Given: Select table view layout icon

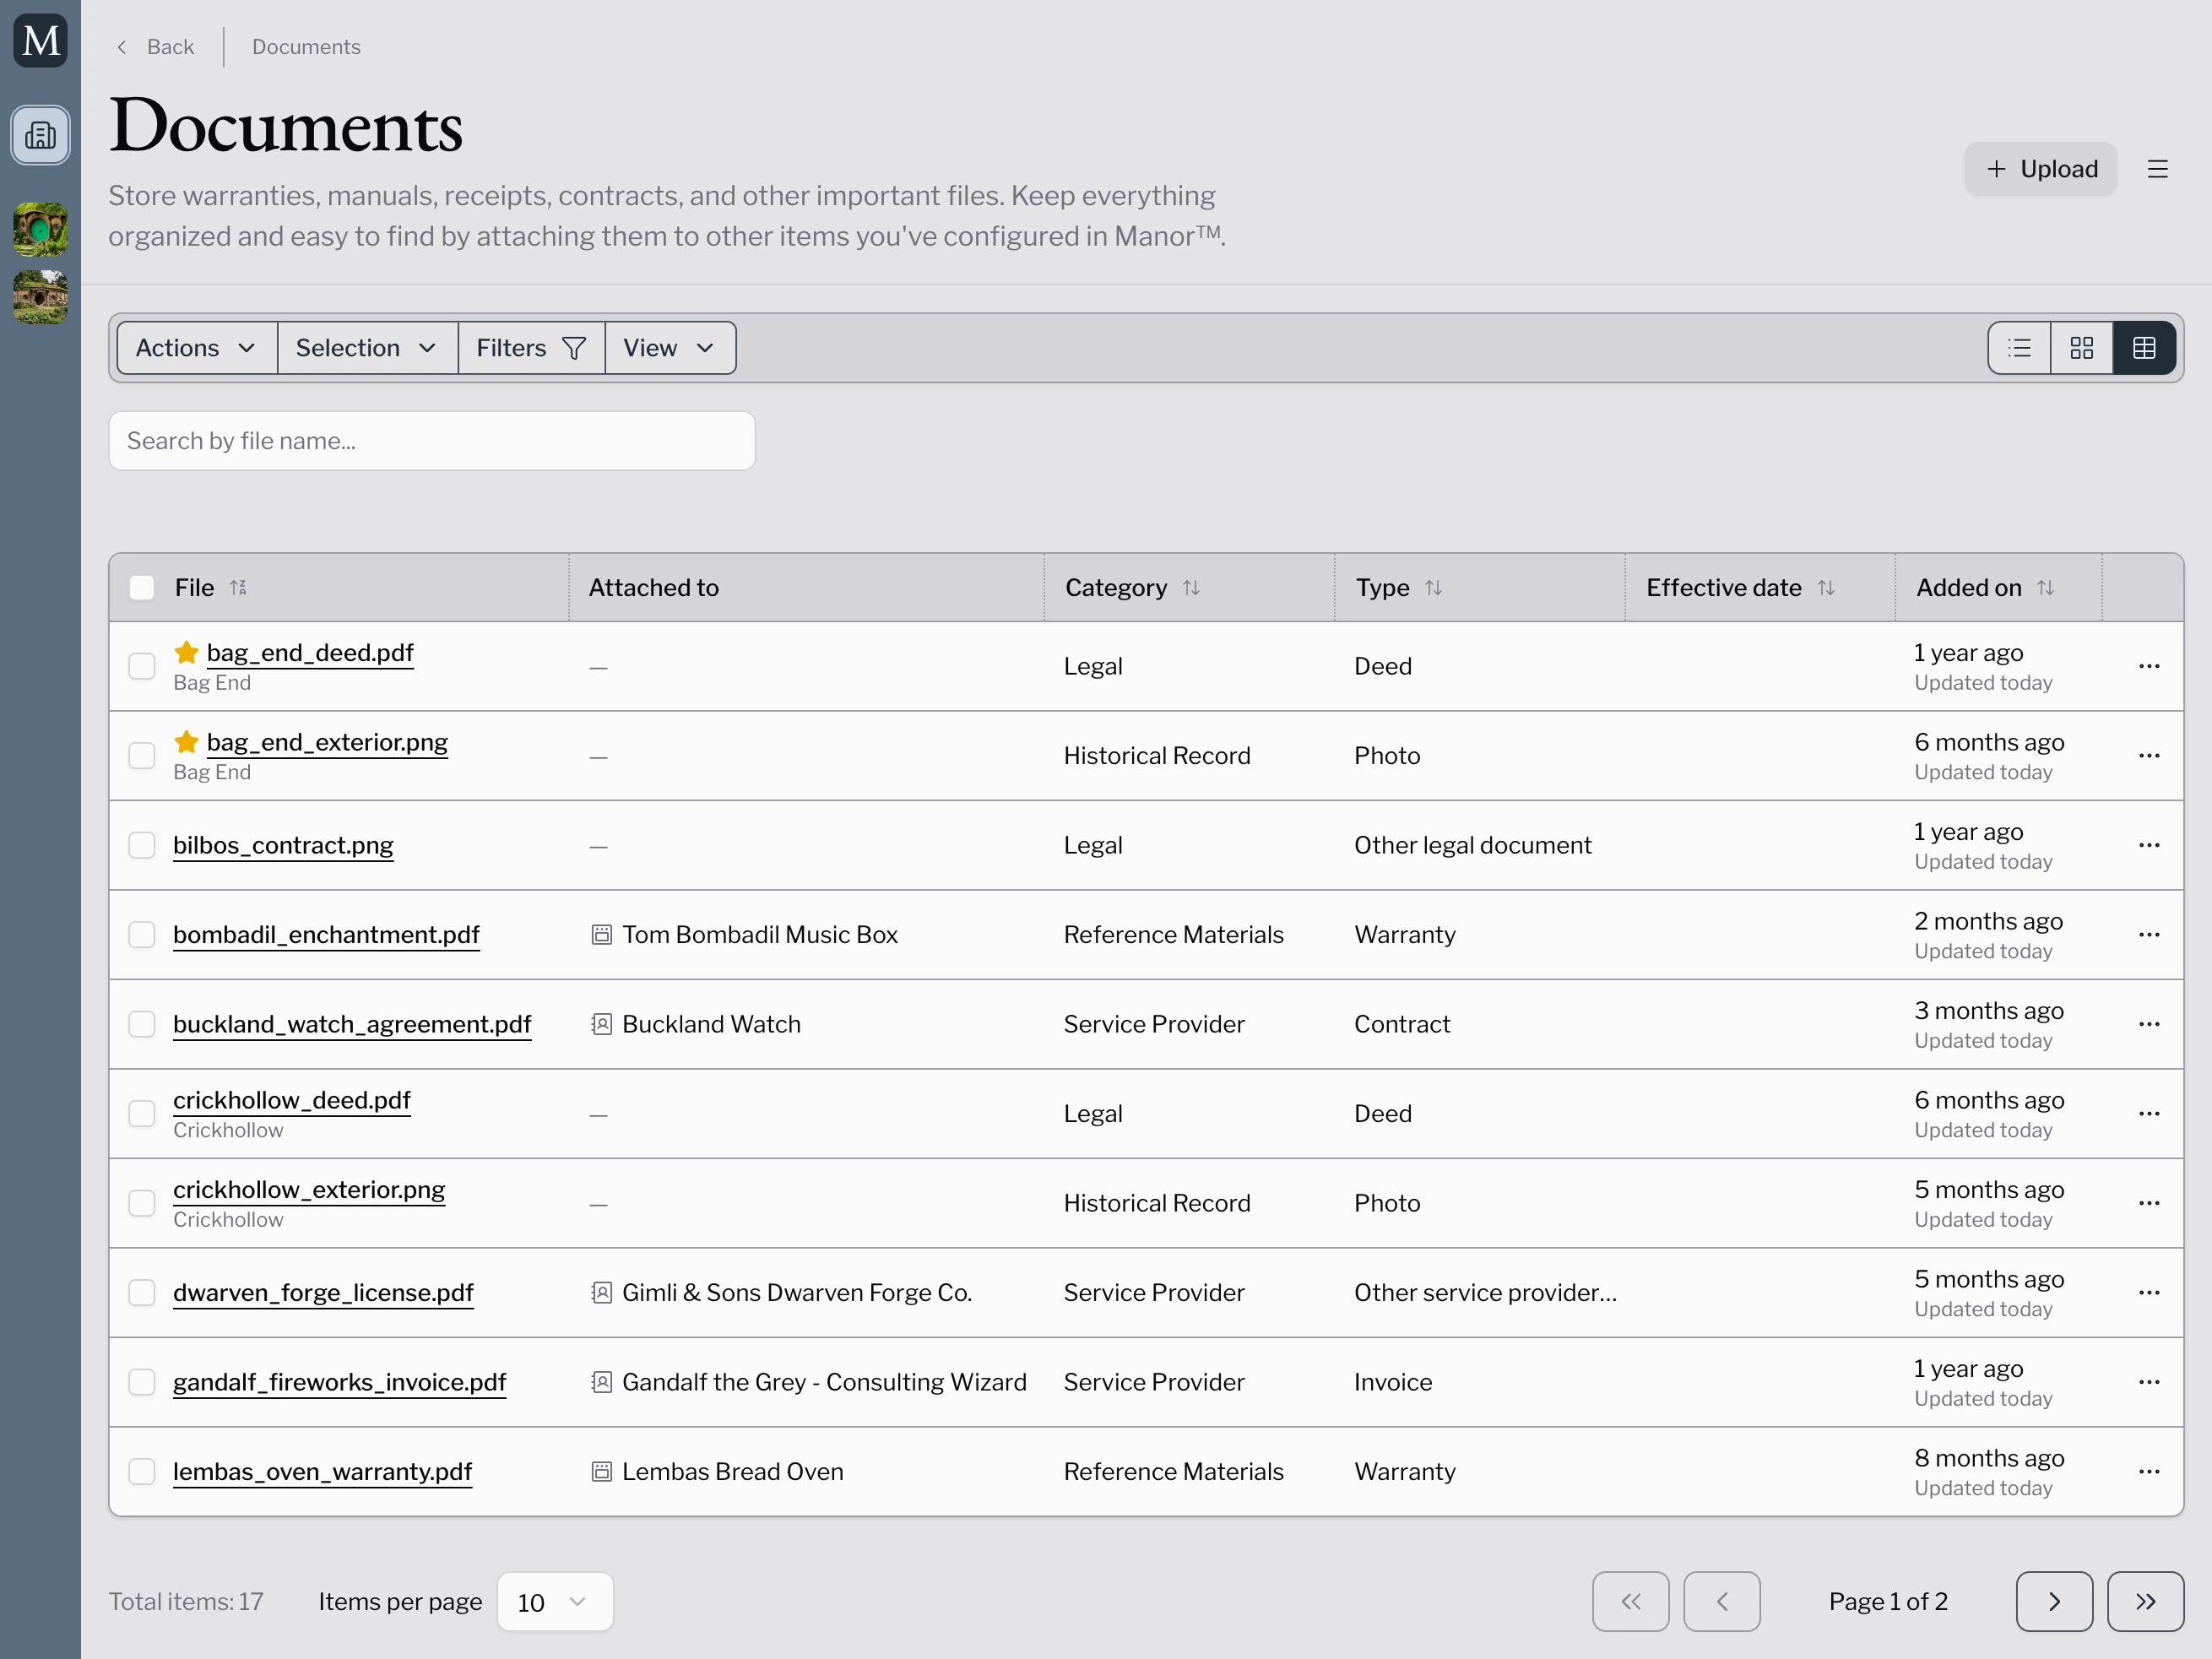Looking at the screenshot, I should pyautogui.click(x=2144, y=347).
